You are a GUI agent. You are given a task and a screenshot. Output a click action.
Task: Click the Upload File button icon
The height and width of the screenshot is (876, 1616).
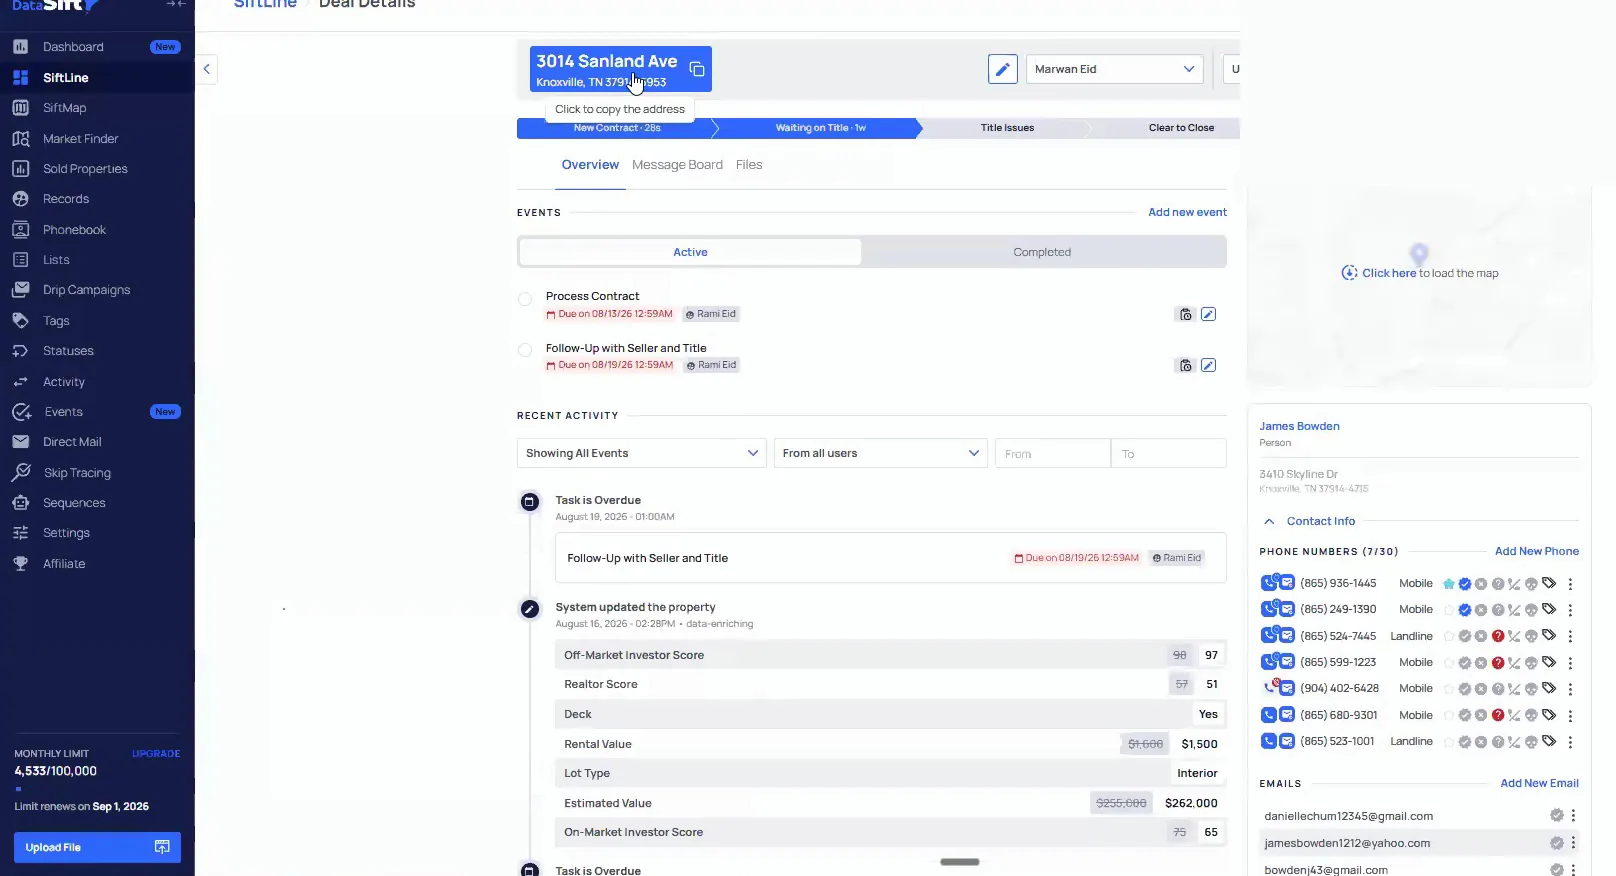162,847
